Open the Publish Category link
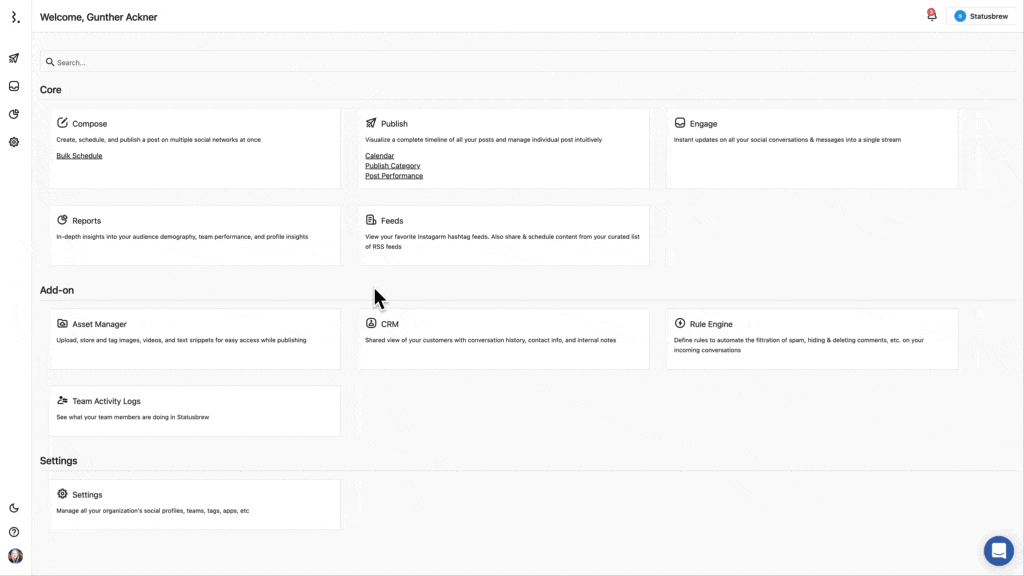Viewport: 1024px width, 576px height. click(393, 165)
